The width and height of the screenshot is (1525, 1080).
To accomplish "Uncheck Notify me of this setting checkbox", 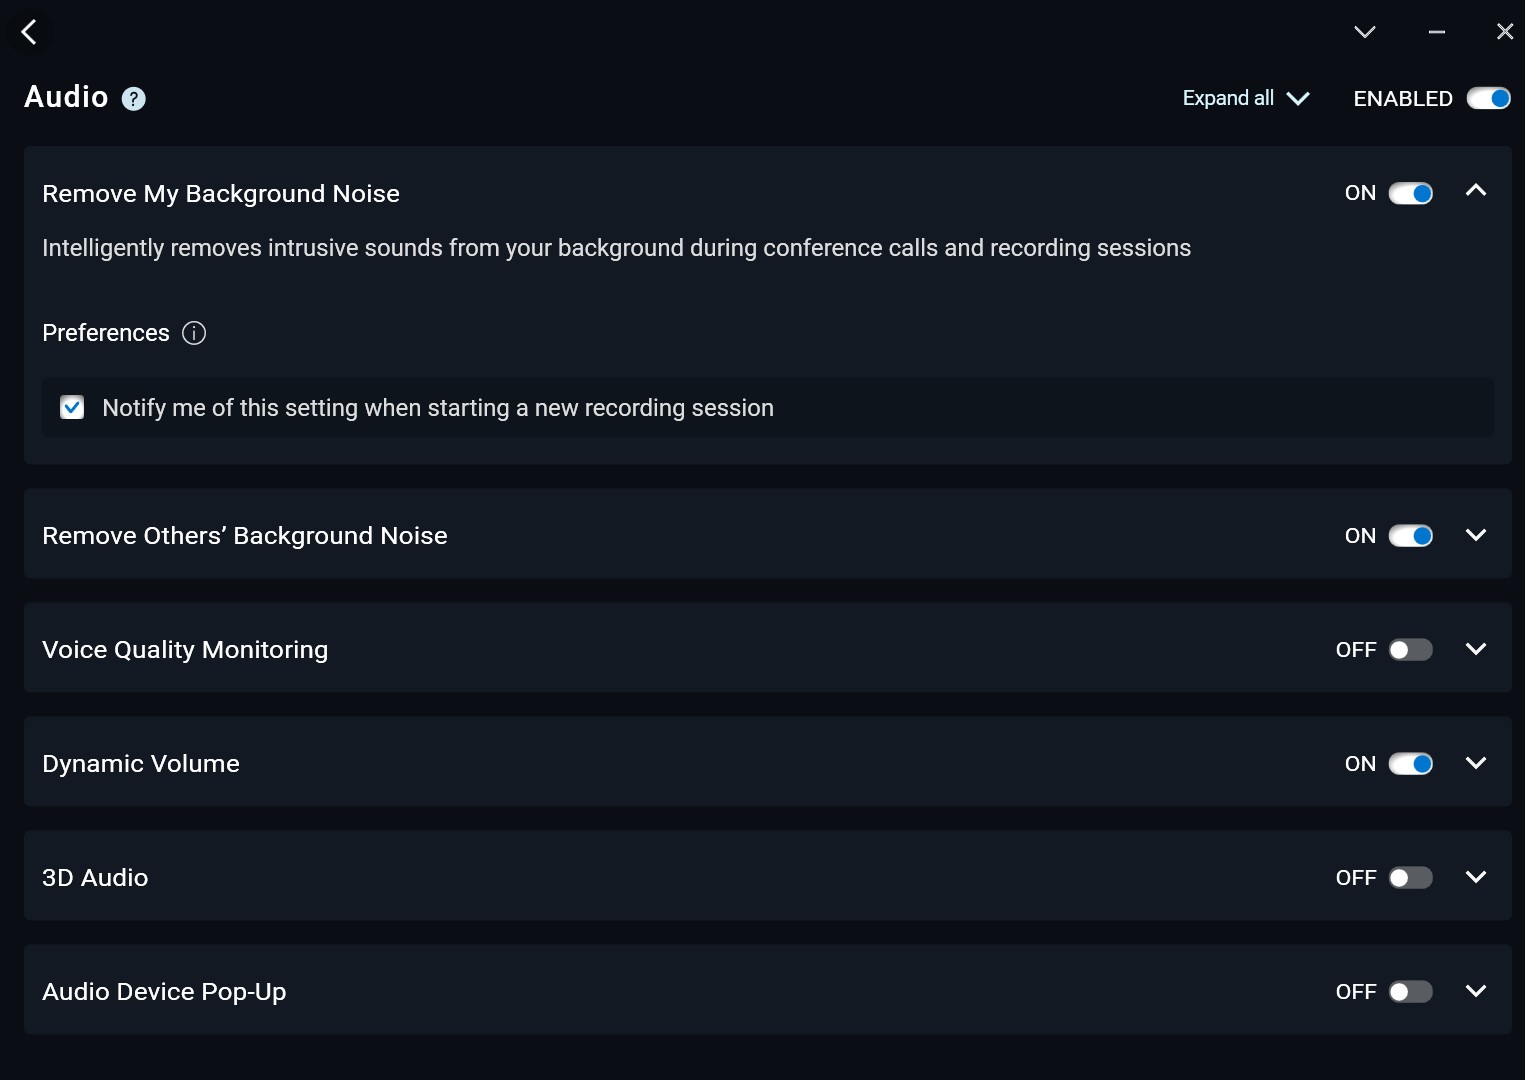I will click(72, 408).
